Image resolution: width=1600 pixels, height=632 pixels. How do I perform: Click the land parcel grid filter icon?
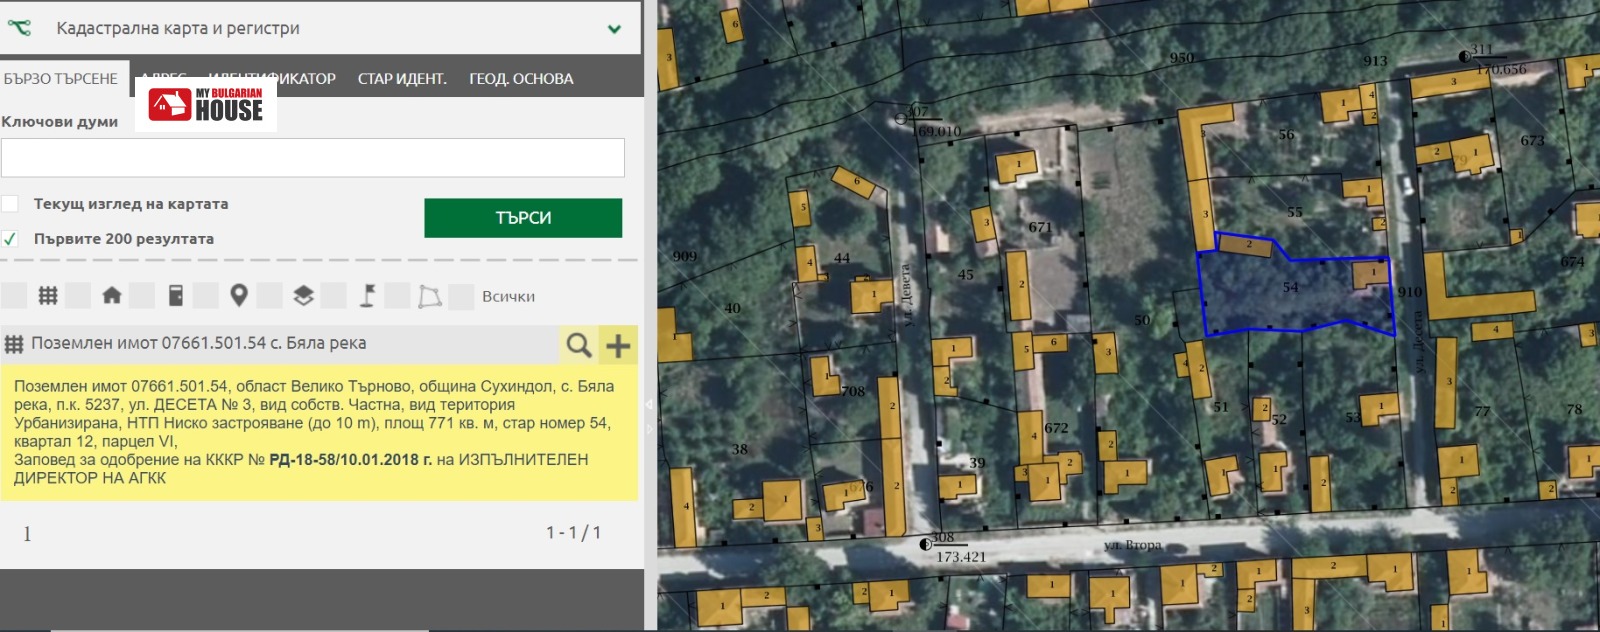point(47,296)
